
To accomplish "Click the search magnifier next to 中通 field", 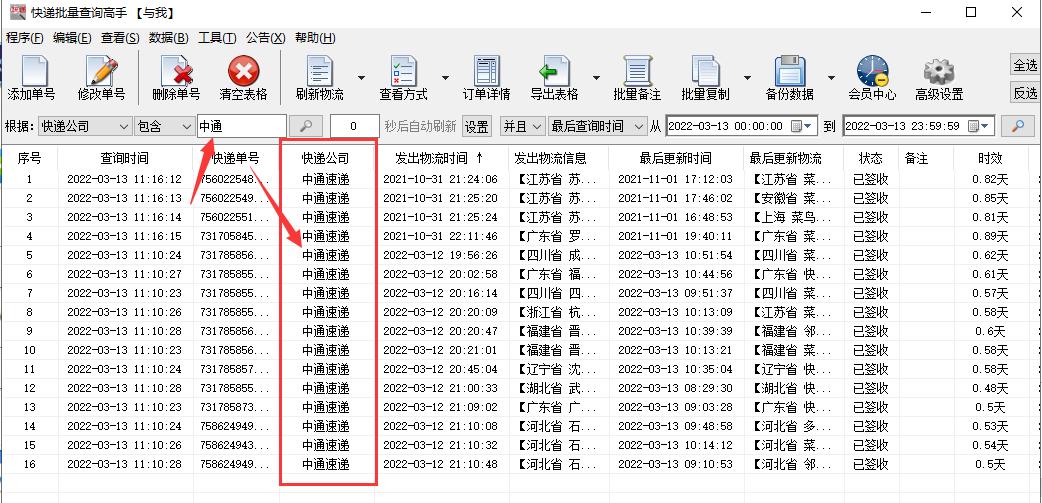I will tap(306, 126).
